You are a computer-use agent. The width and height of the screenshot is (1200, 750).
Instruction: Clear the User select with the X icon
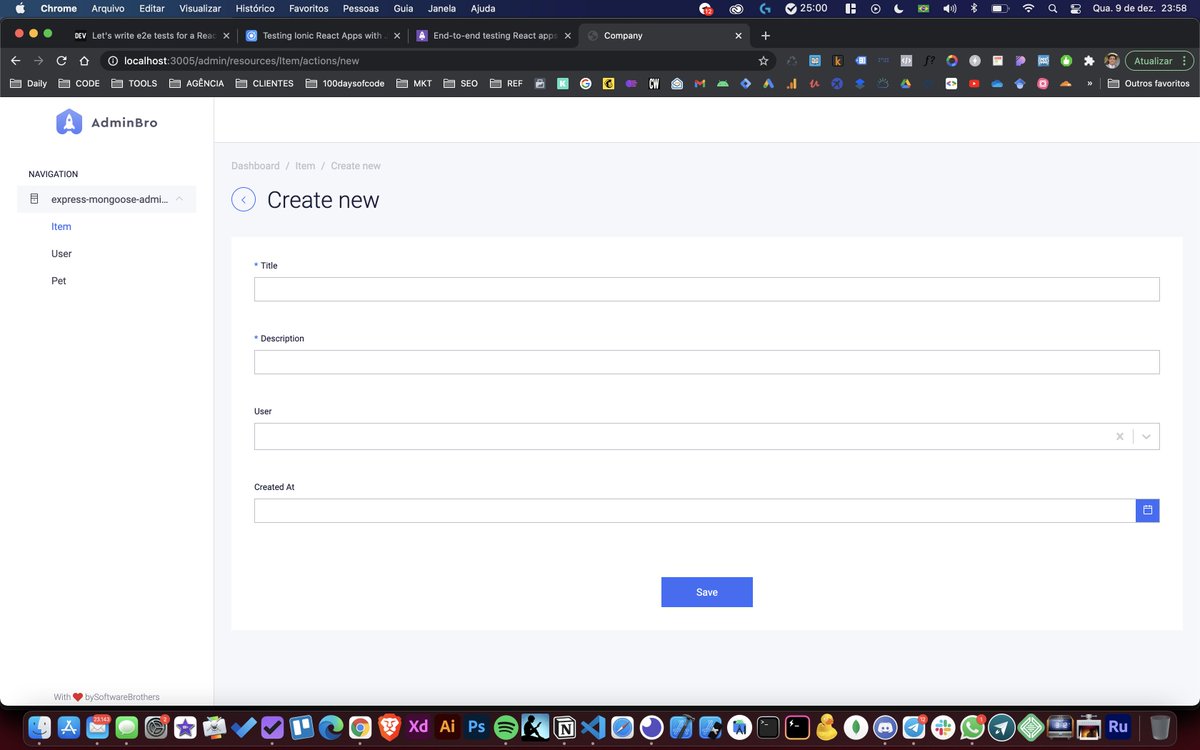(x=1120, y=436)
